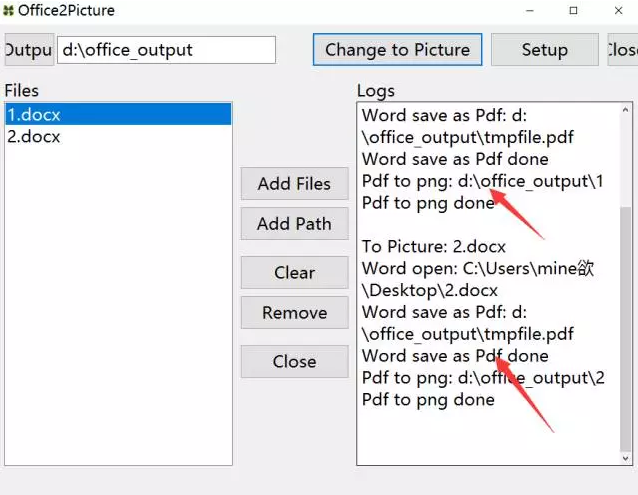Minimize the Office2Picture window

[529, 11]
